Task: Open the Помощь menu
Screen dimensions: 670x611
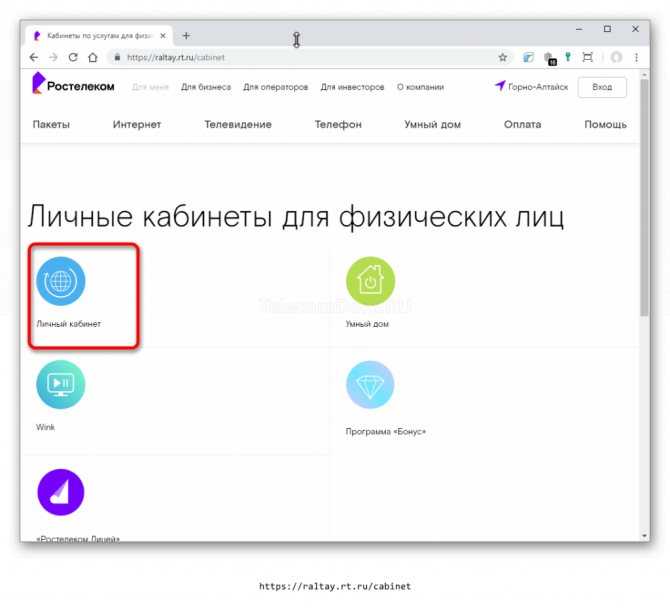Action: click(x=605, y=124)
